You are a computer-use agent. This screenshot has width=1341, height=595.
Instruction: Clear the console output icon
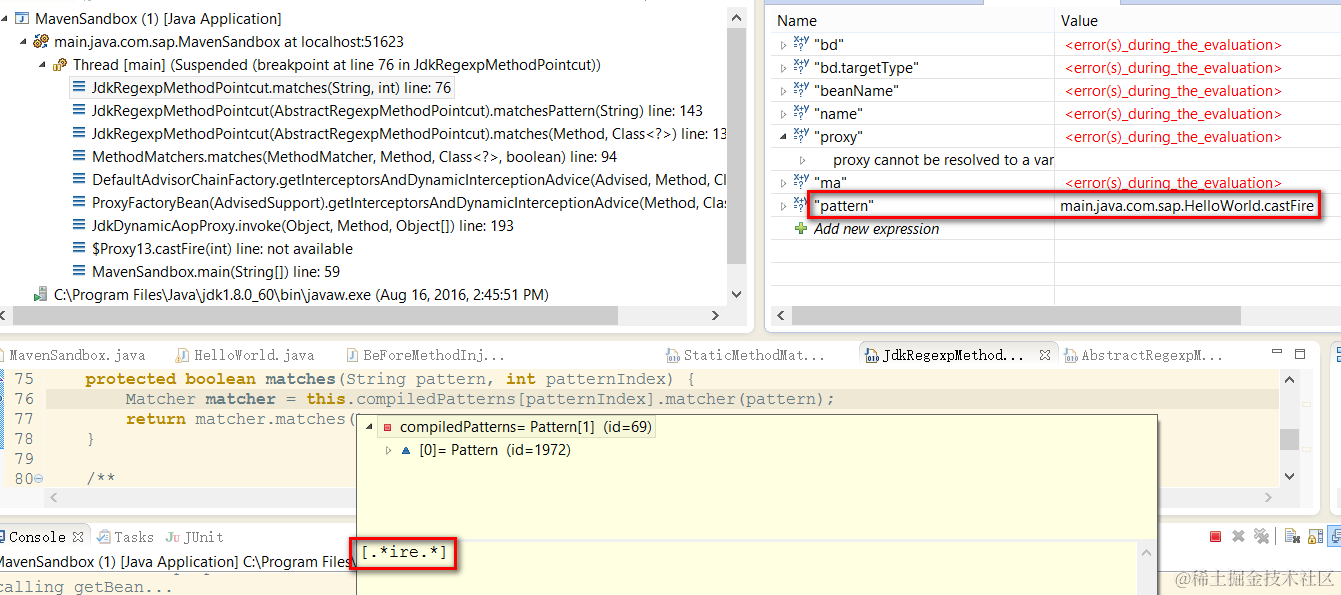[x=1292, y=537]
